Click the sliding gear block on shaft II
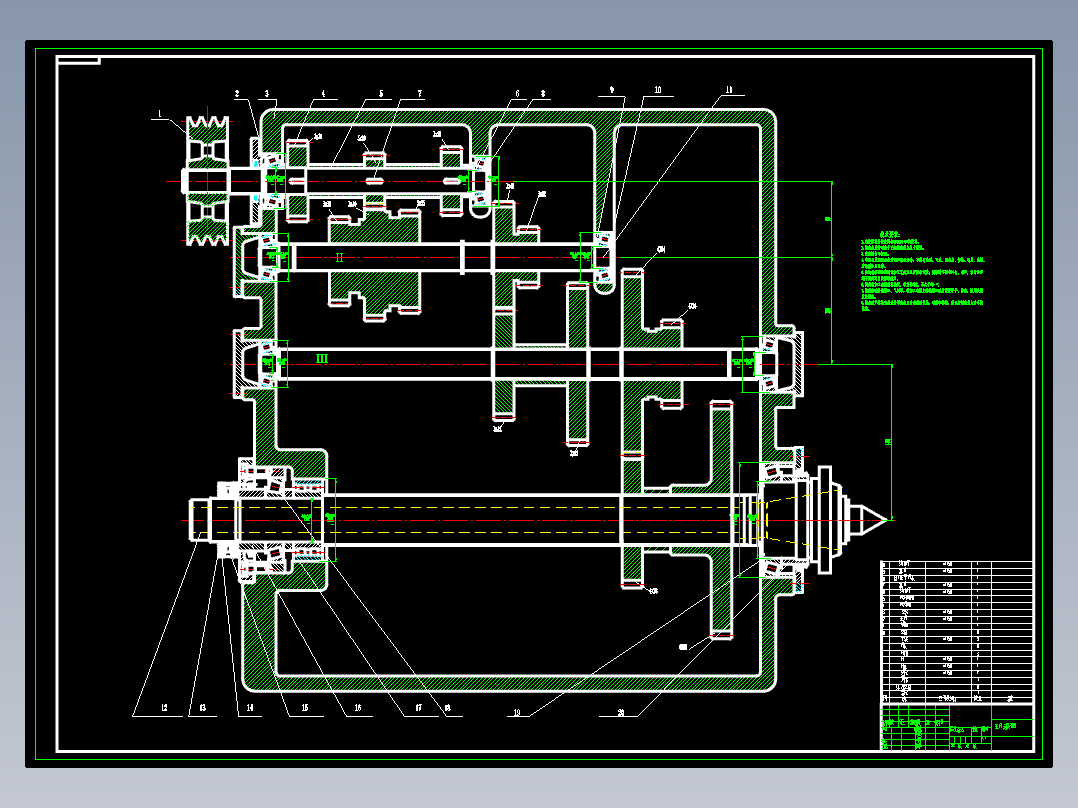The image size is (1078, 808). pyautogui.click(x=374, y=266)
